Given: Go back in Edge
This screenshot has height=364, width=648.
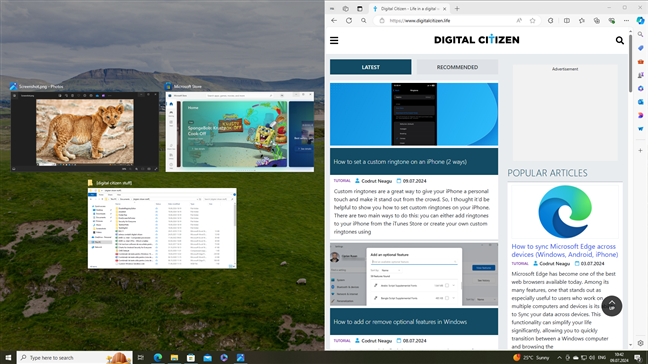Looking at the screenshot, I should point(334,21).
